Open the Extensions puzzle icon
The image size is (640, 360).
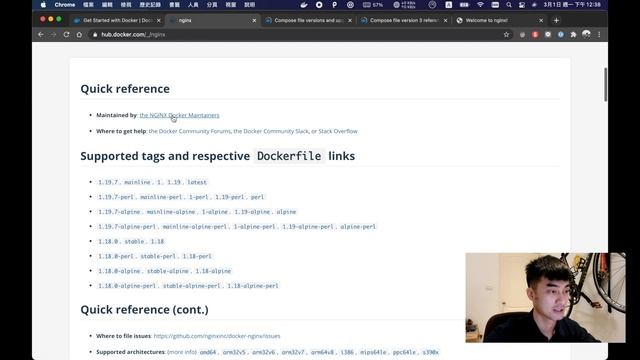[573, 35]
